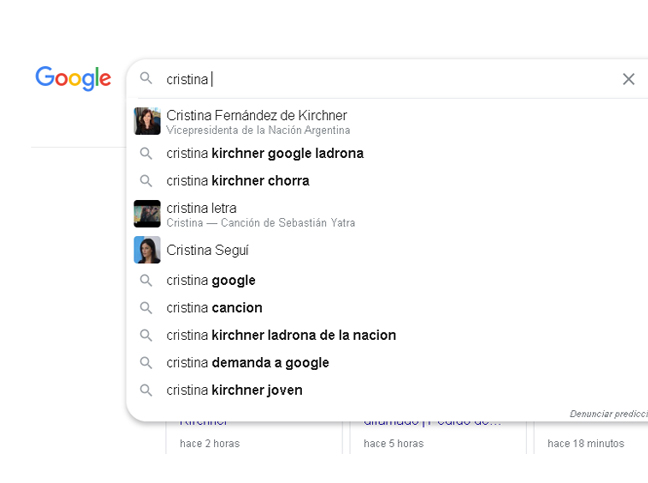Image resolution: width=648 pixels, height=483 pixels.
Task: Click Denunciar predicciones link
Action: pos(609,414)
